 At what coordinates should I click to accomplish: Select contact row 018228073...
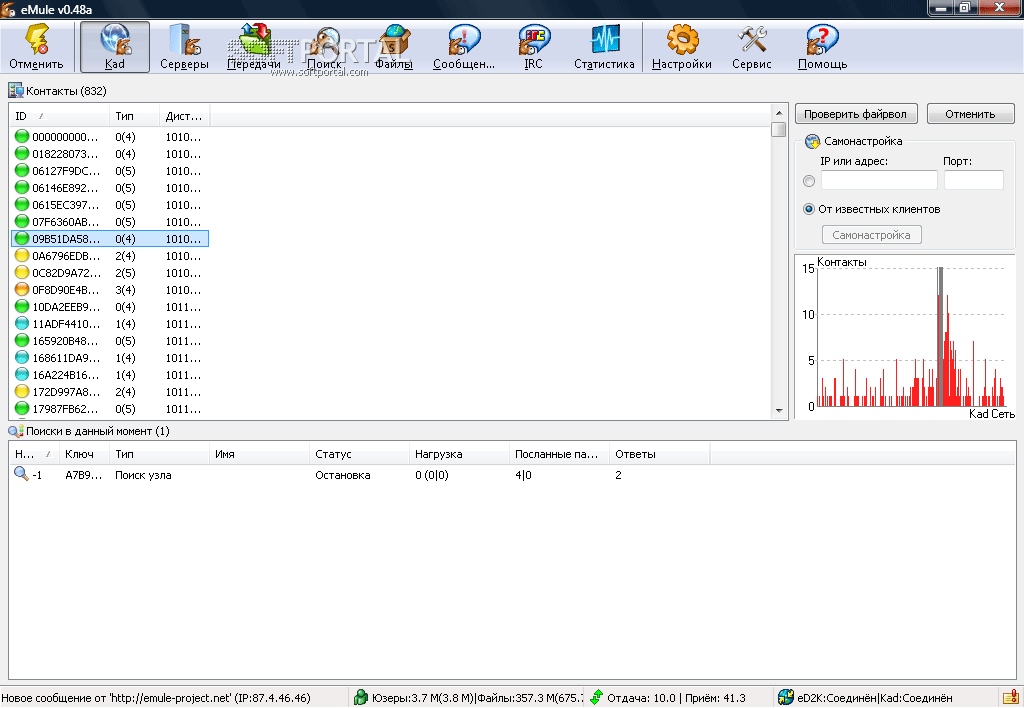tap(110, 153)
